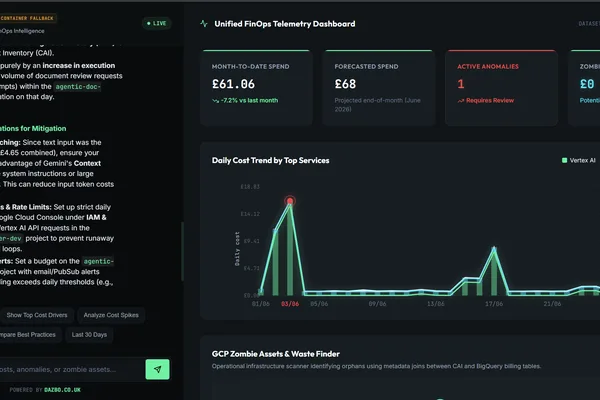Select the Show Top Cost Drivers chip

click(36, 315)
